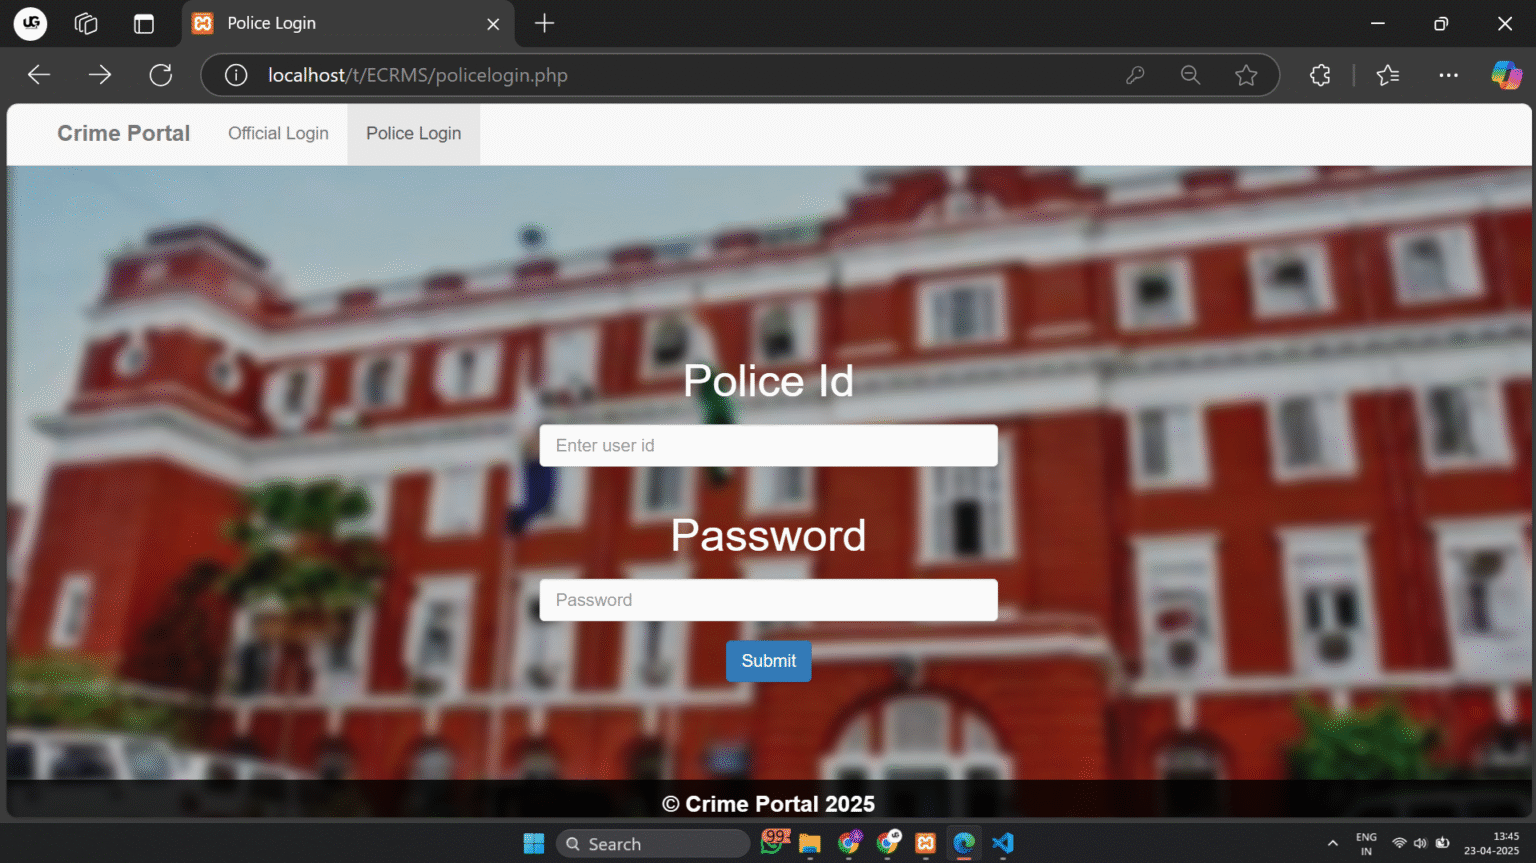Click the Crime Portal brand link

123,133
